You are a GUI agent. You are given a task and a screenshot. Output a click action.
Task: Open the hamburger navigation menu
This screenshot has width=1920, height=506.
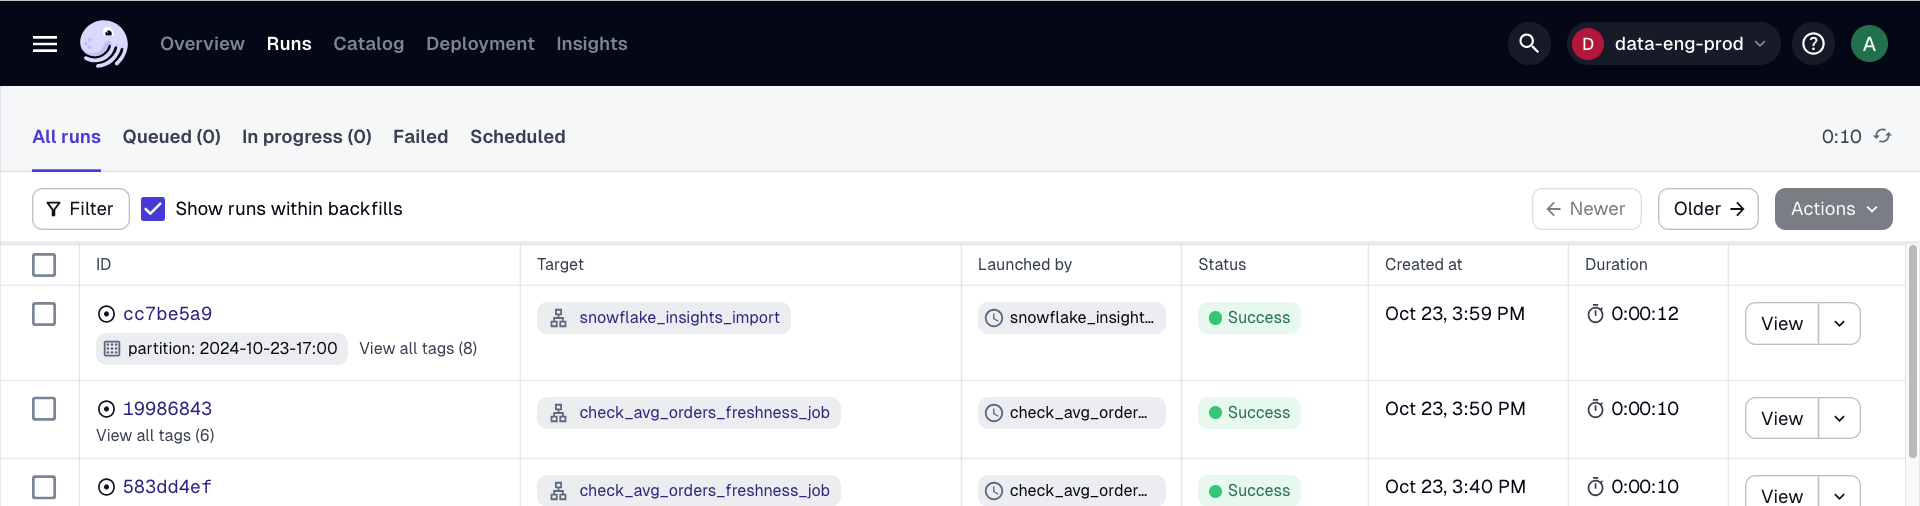[x=45, y=44]
